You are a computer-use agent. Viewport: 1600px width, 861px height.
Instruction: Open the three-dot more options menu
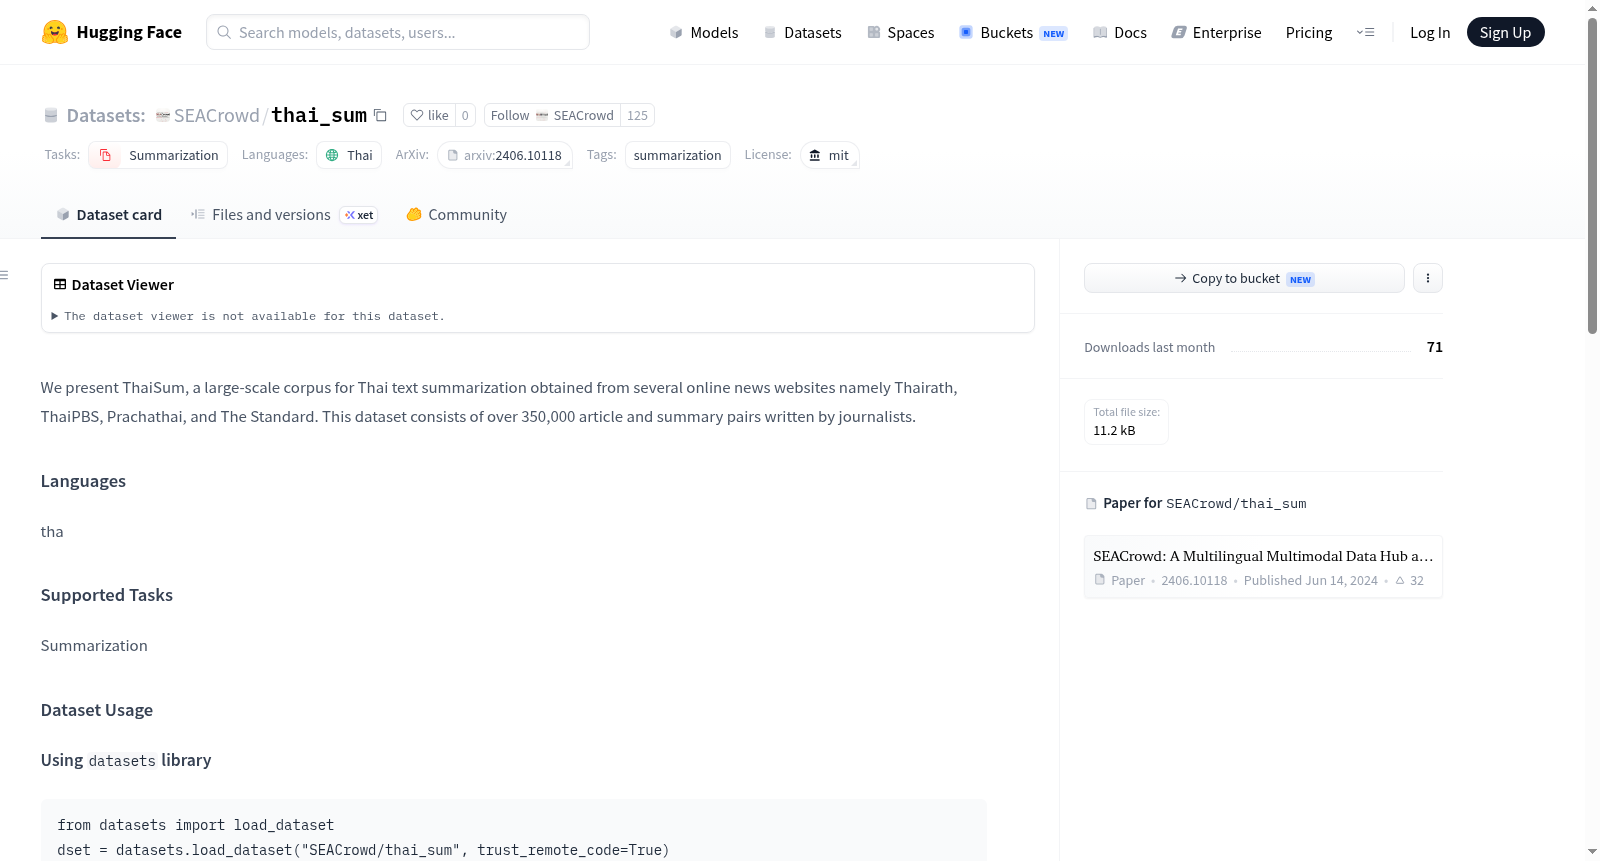coord(1428,278)
